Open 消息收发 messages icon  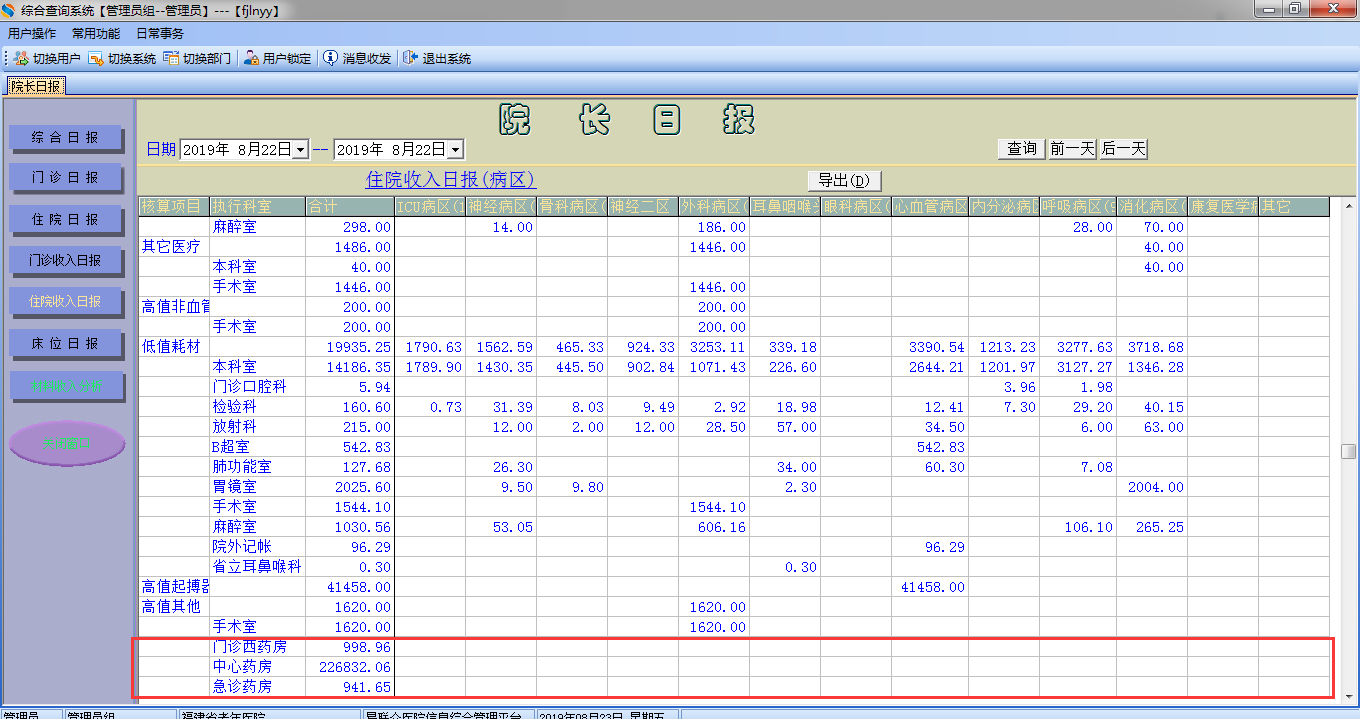click(x=330, y=58)
